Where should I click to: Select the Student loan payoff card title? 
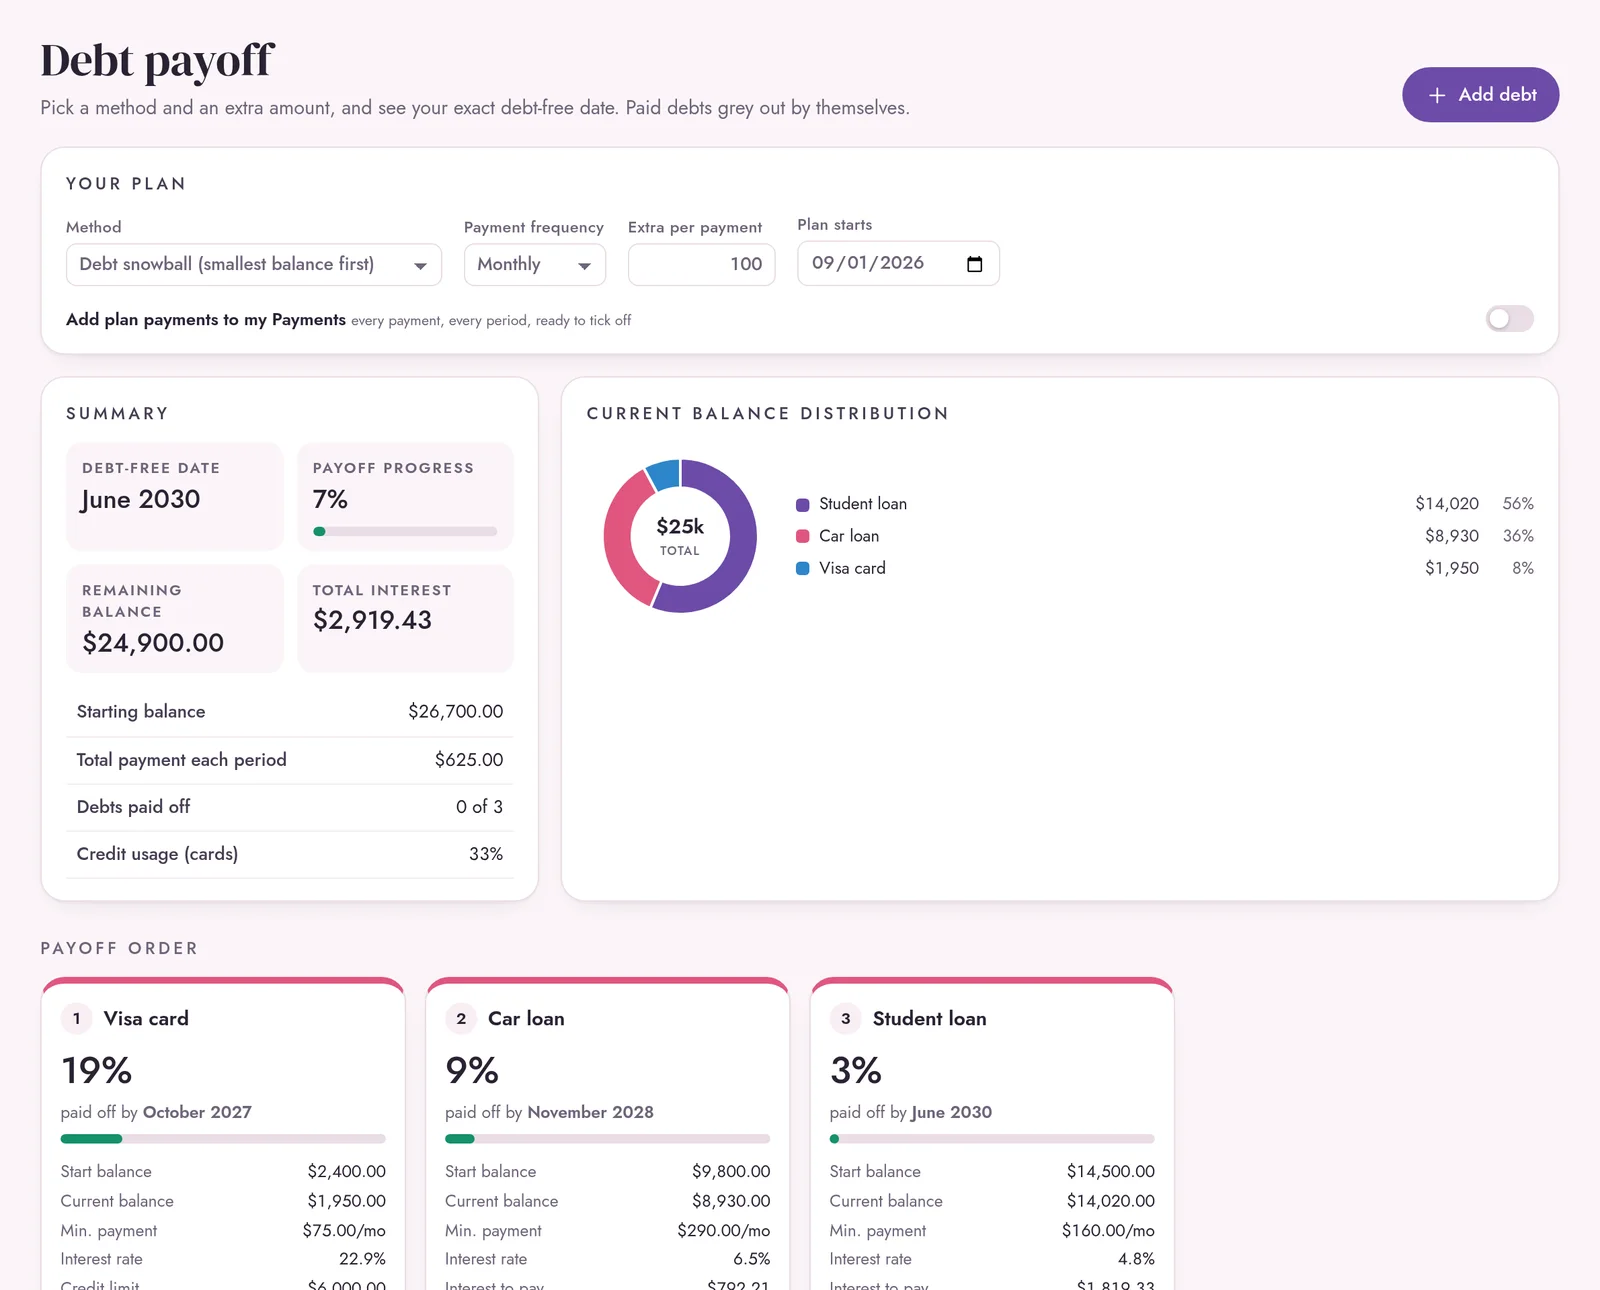click(x=930, y=1019)
